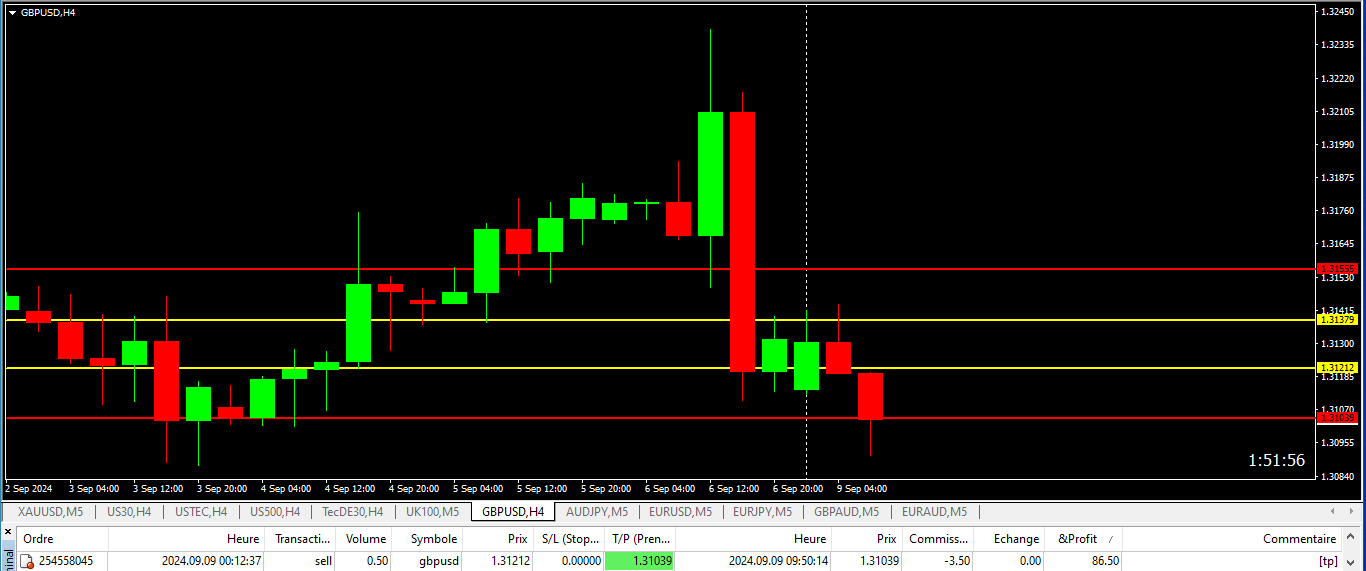This screenshot has width=1366, height=571.
Task: Switch to the US30,H4 chart tab
Action: coord(129,512)
